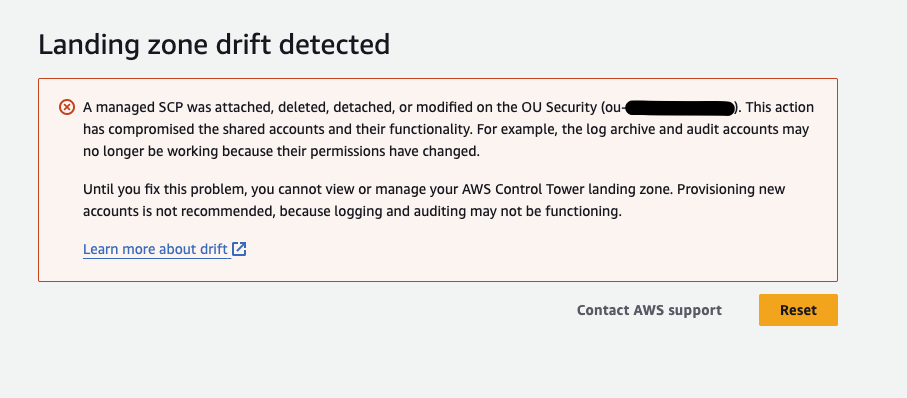The width and height of the screenshot is (907, 398).
Task: Click the Landing zone drift detected heading
Action: [214, 45]
